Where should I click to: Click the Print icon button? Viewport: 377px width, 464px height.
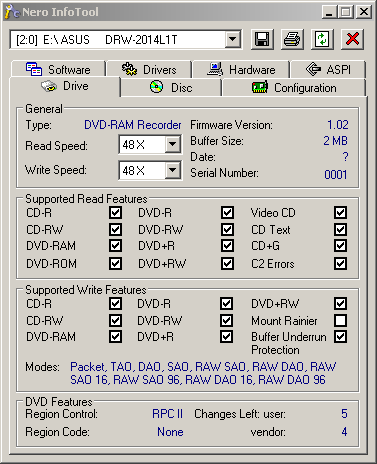click(292, 39)
